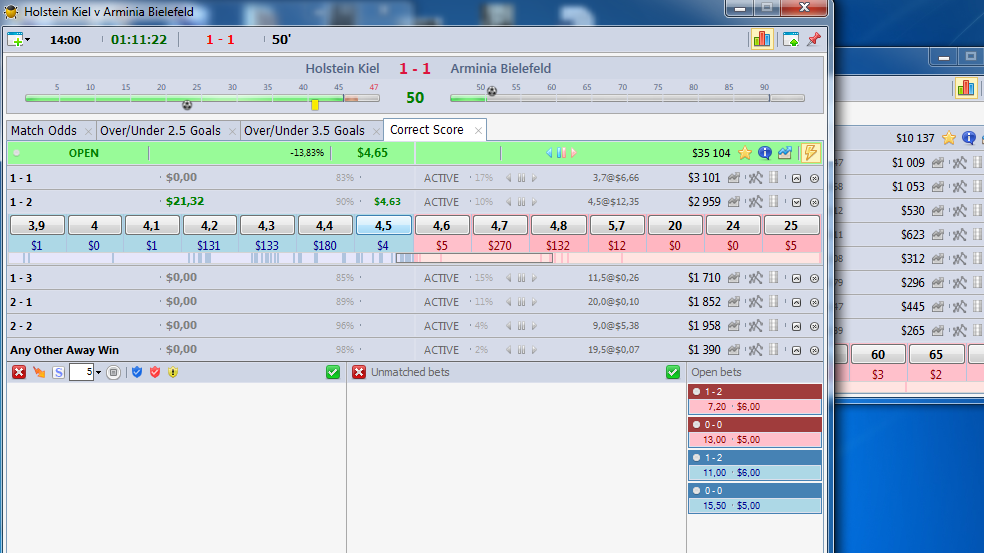Viewport: 984px width, 553px height.
Task: Open the tools icon on the 2 - 1 row
Action: coord(755,302)
